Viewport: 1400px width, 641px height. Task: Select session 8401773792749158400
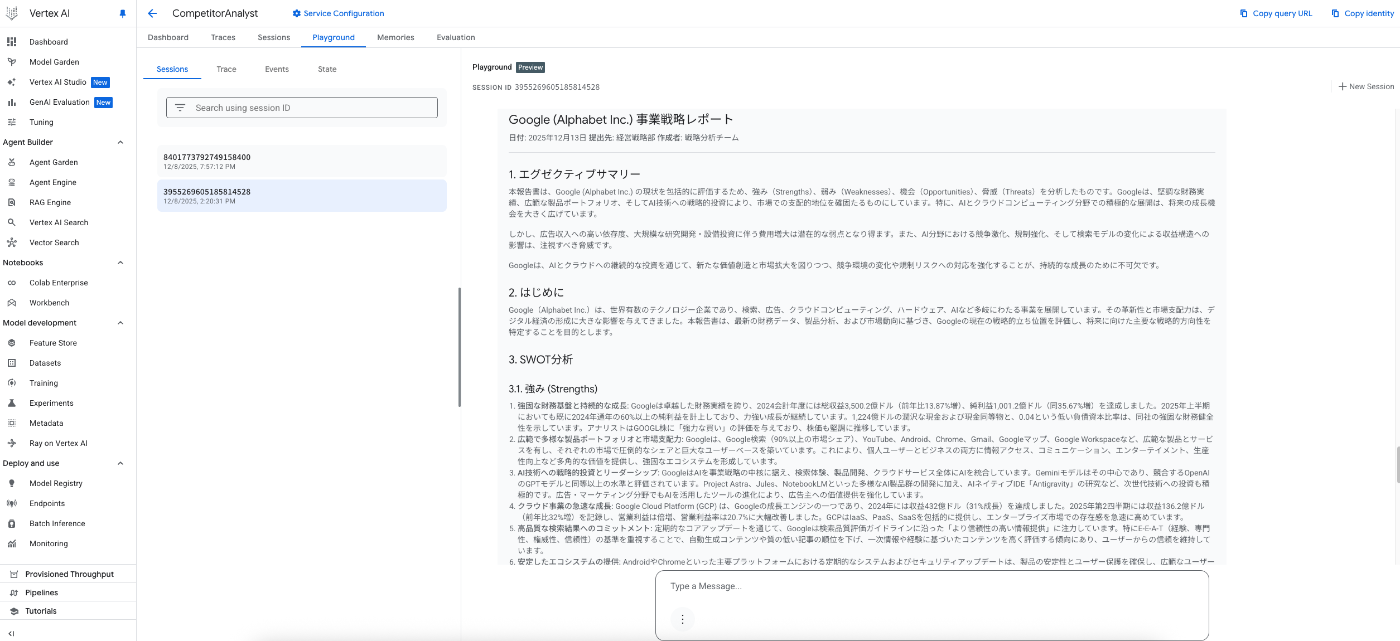(x=302, y=161)
